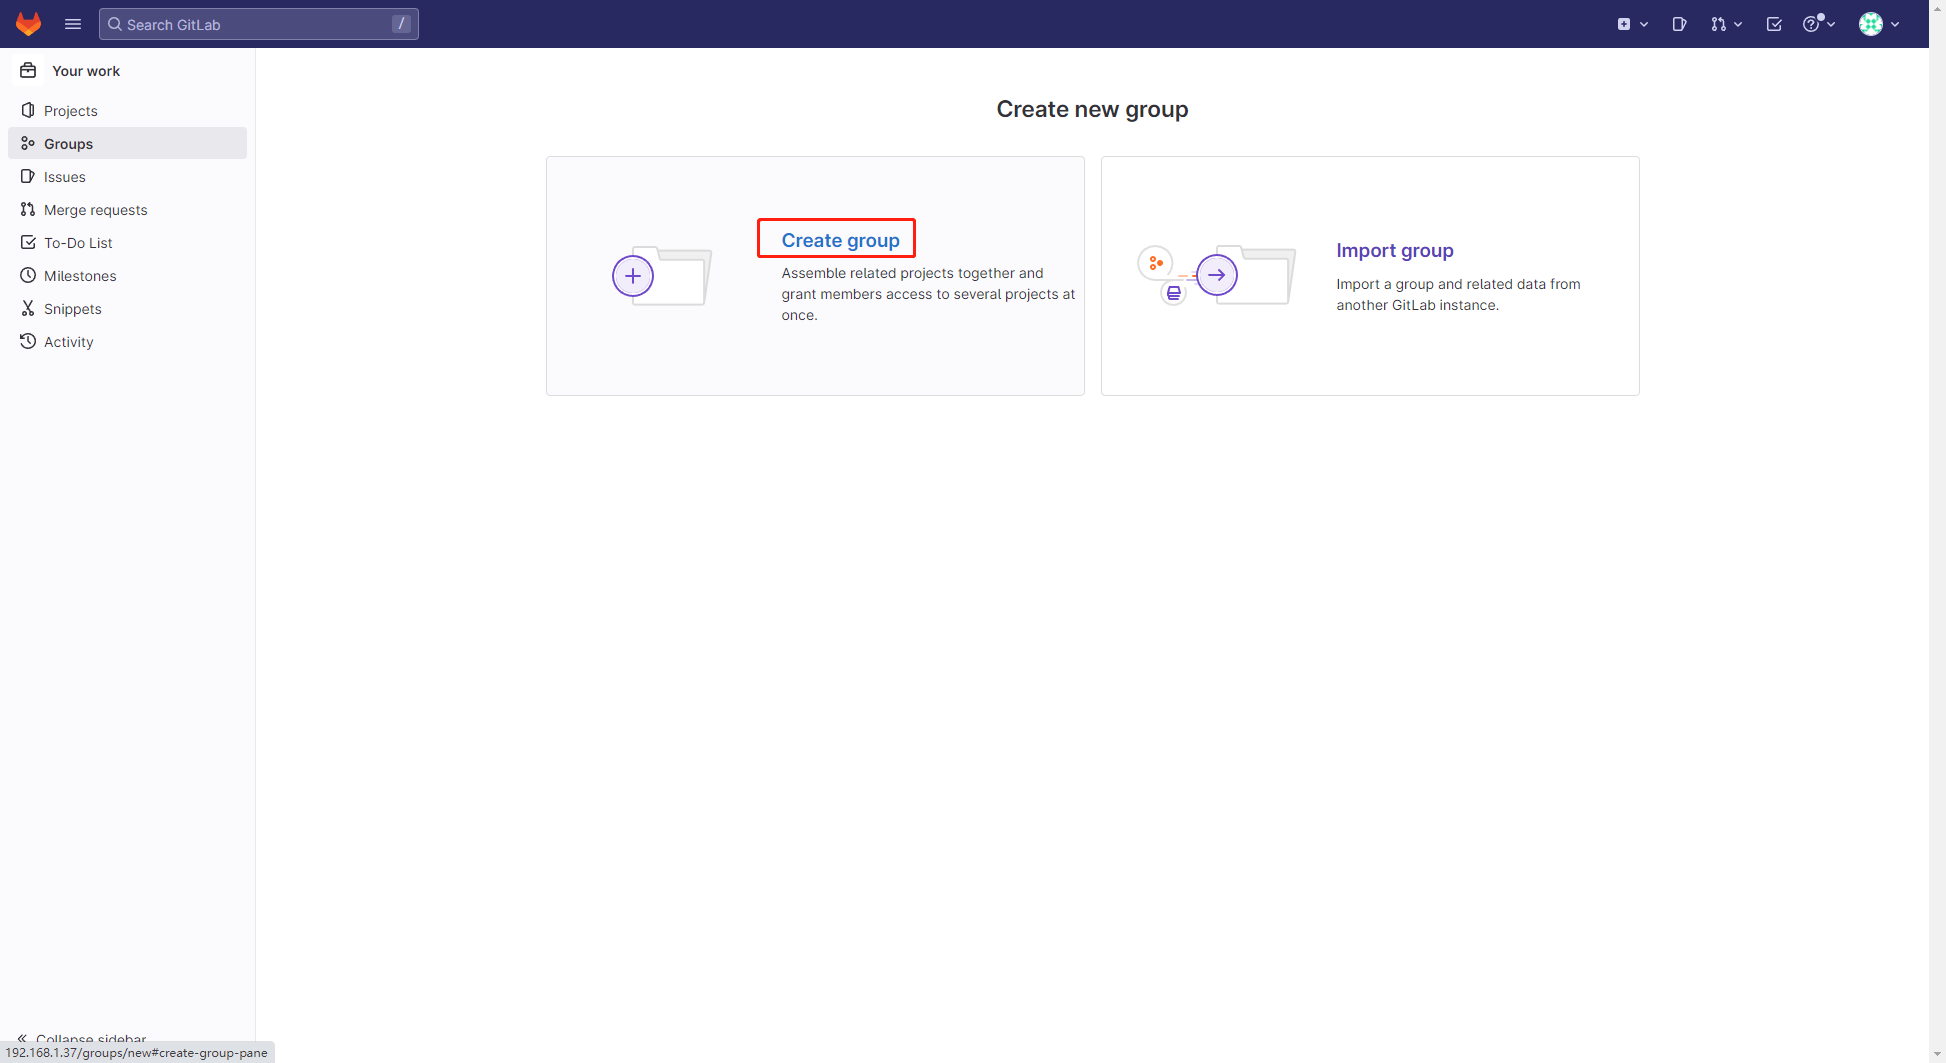Click the Import group link
Screen dimensions: 1946x1063
coord(1394,250)
